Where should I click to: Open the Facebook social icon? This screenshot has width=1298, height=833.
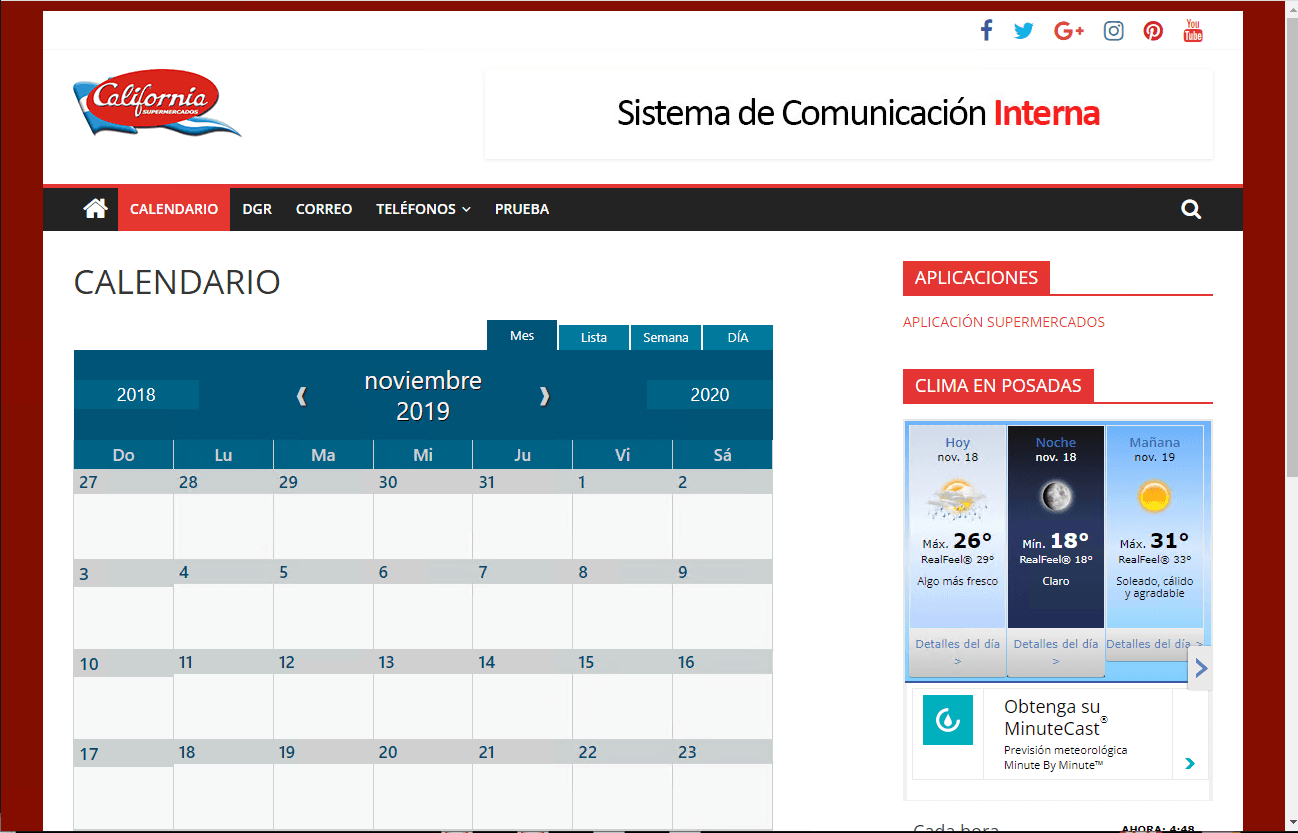[x=986, y=30]
